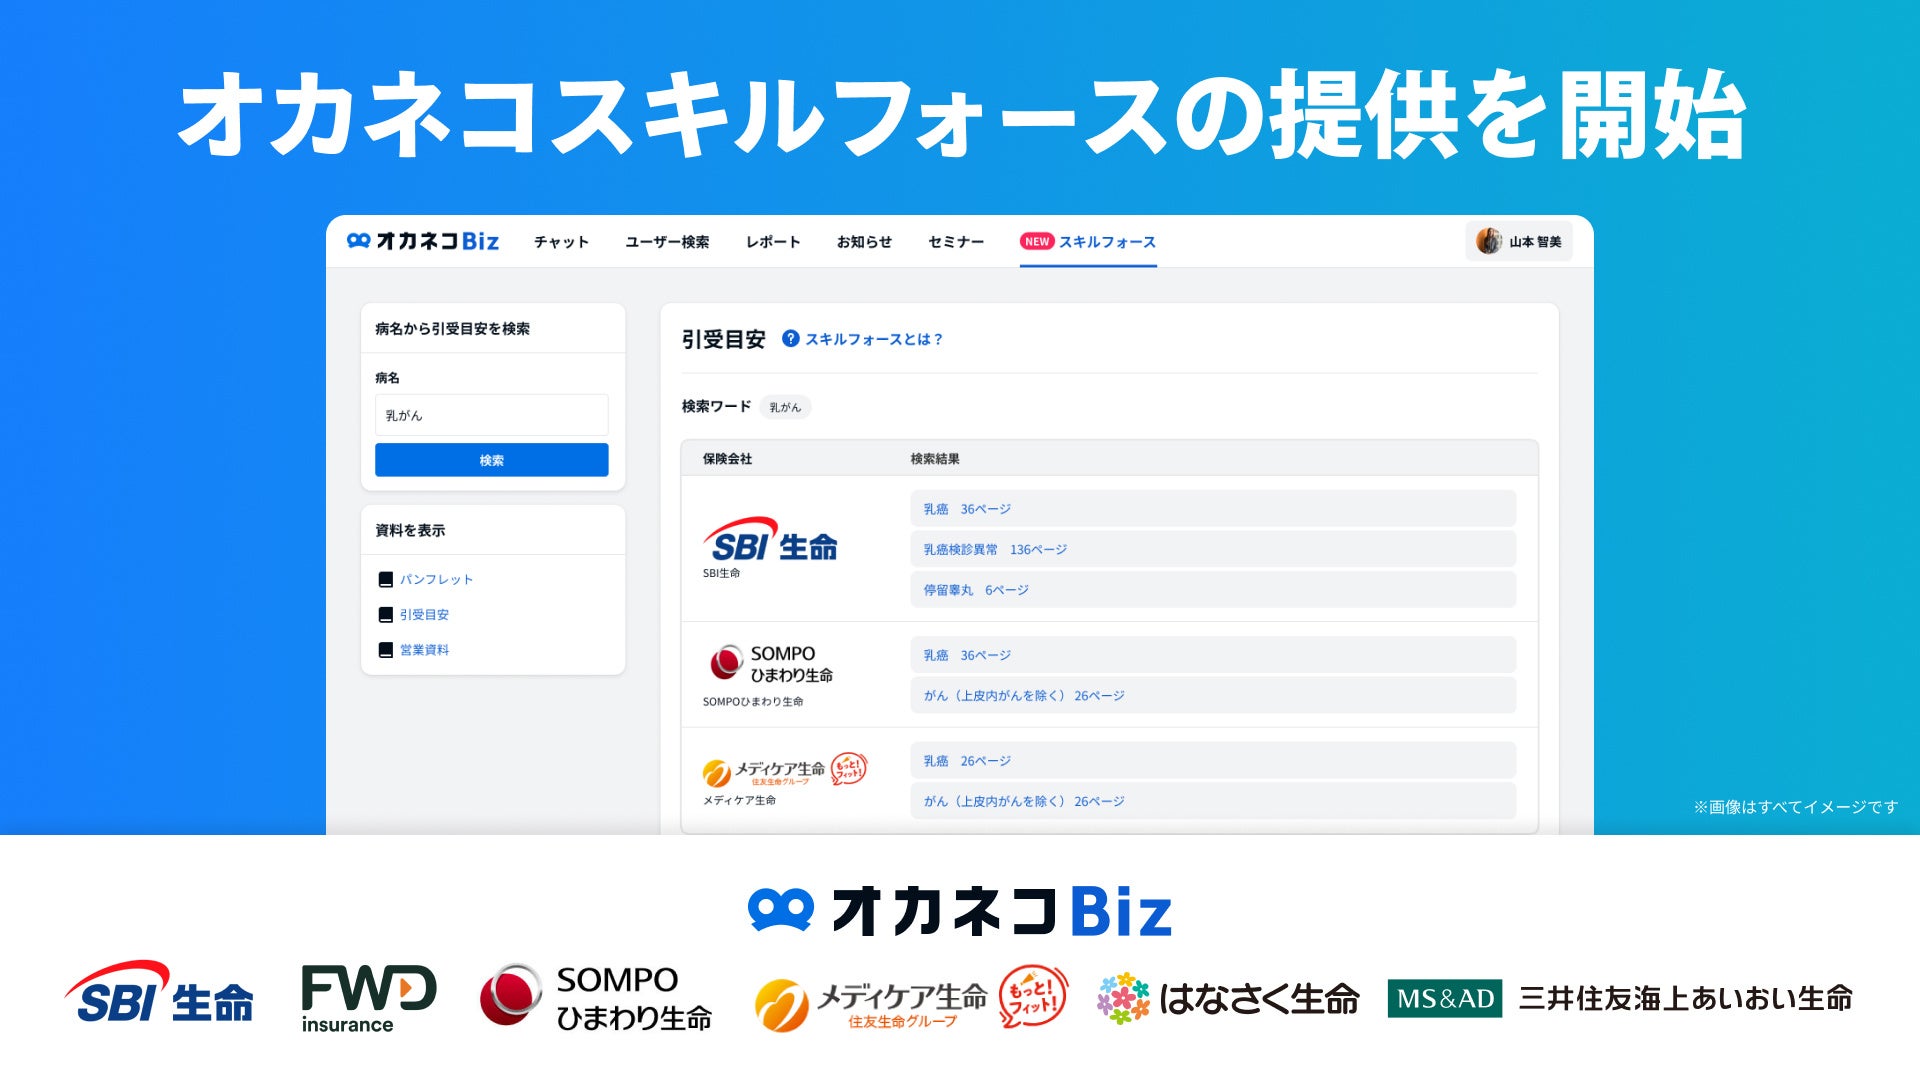Image resolution: width=1920 pixels, height=1080 pixels.
Task: Click the book icon beside 引受目安 link
Action: (385, 615)
